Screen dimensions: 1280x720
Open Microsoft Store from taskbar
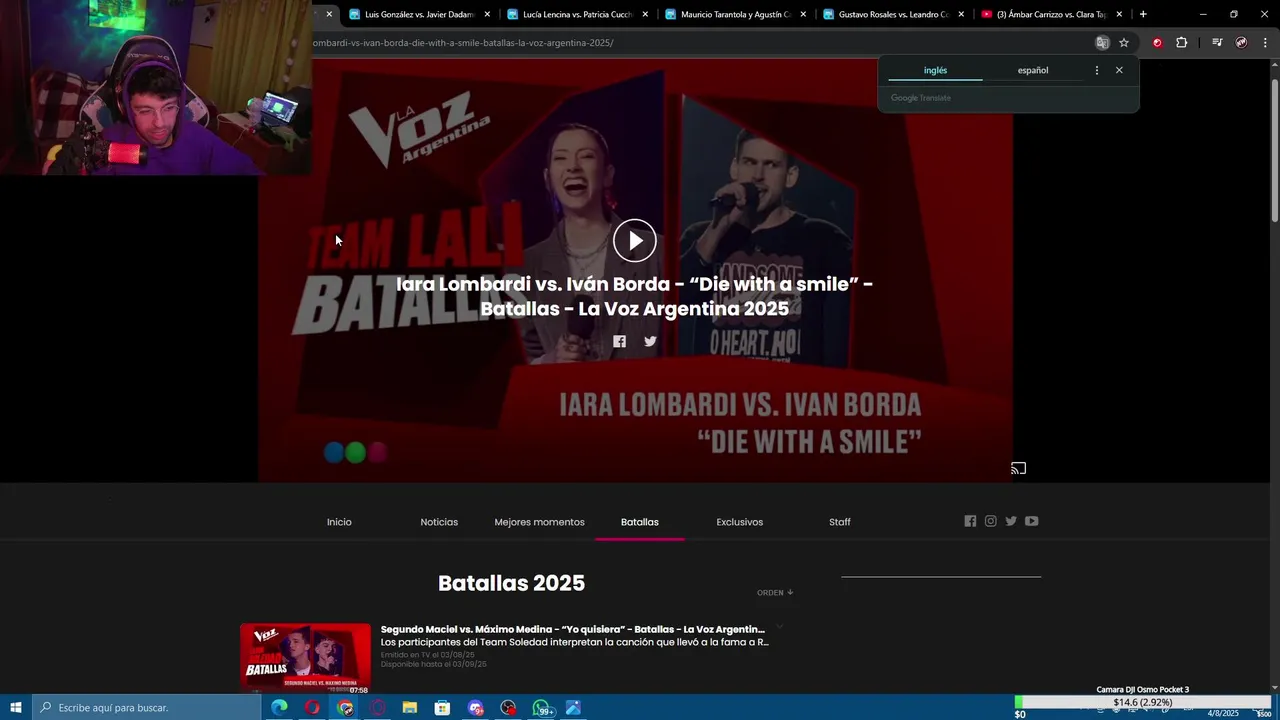point(442,707)
